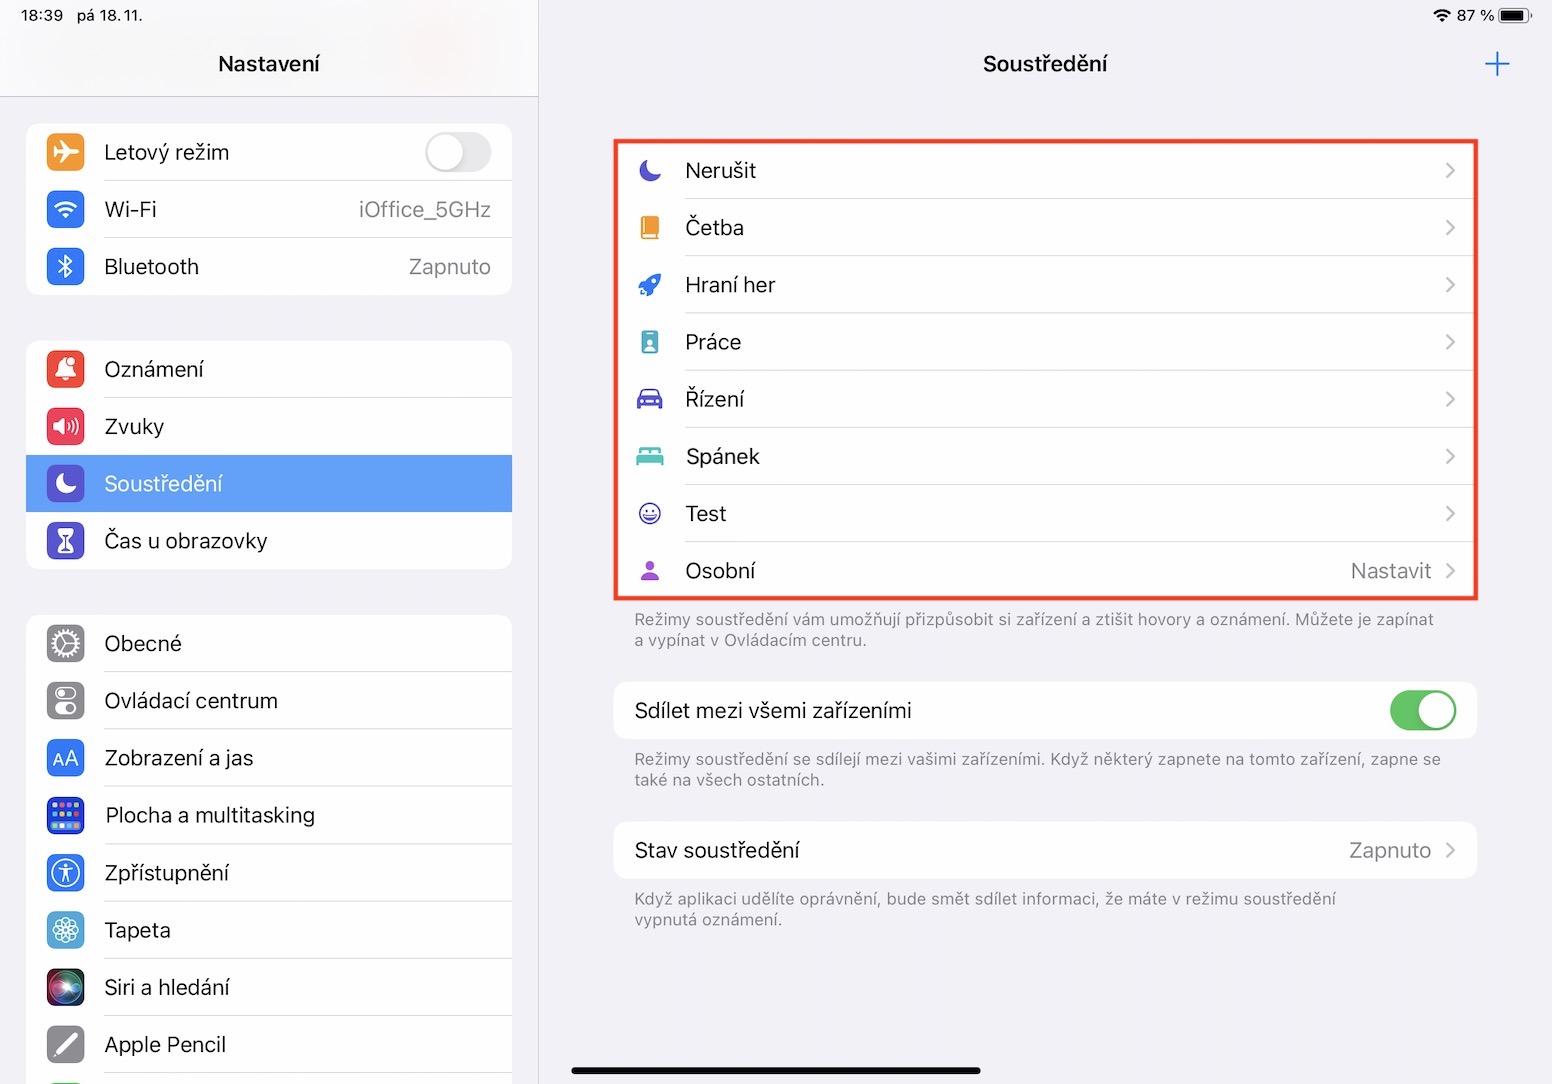Disable Sdílet mezi všemi zařízeními switch

coord(1422,711)
